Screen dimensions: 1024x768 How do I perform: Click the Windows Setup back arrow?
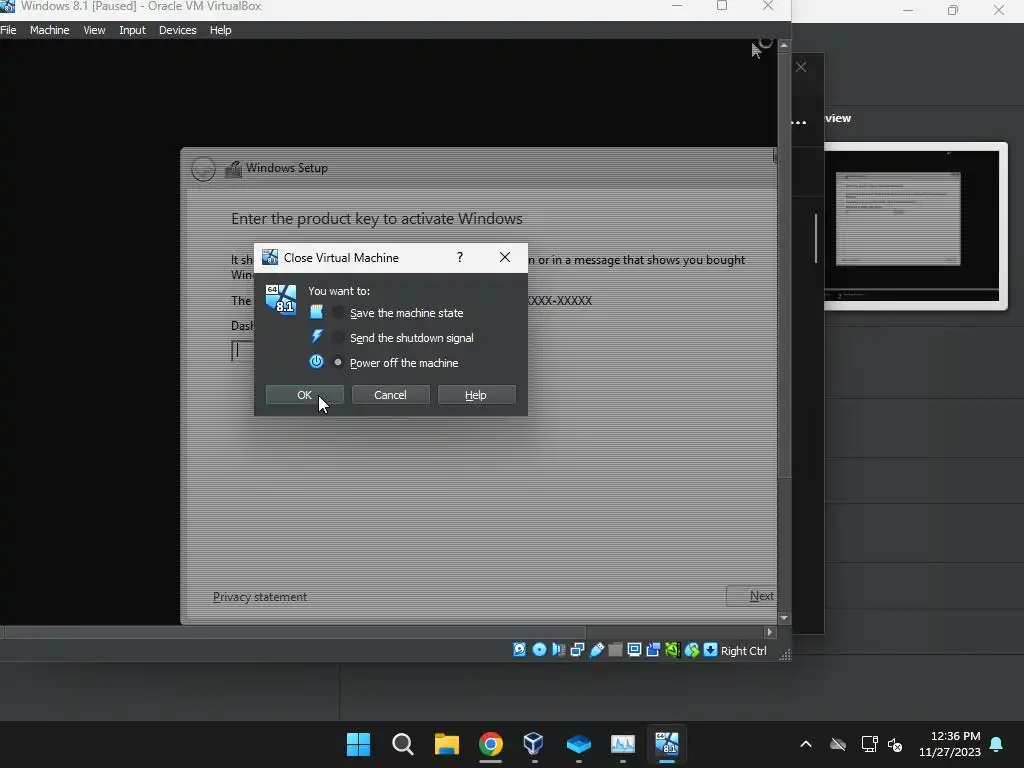pyautogui.click(x=203, y=169)
